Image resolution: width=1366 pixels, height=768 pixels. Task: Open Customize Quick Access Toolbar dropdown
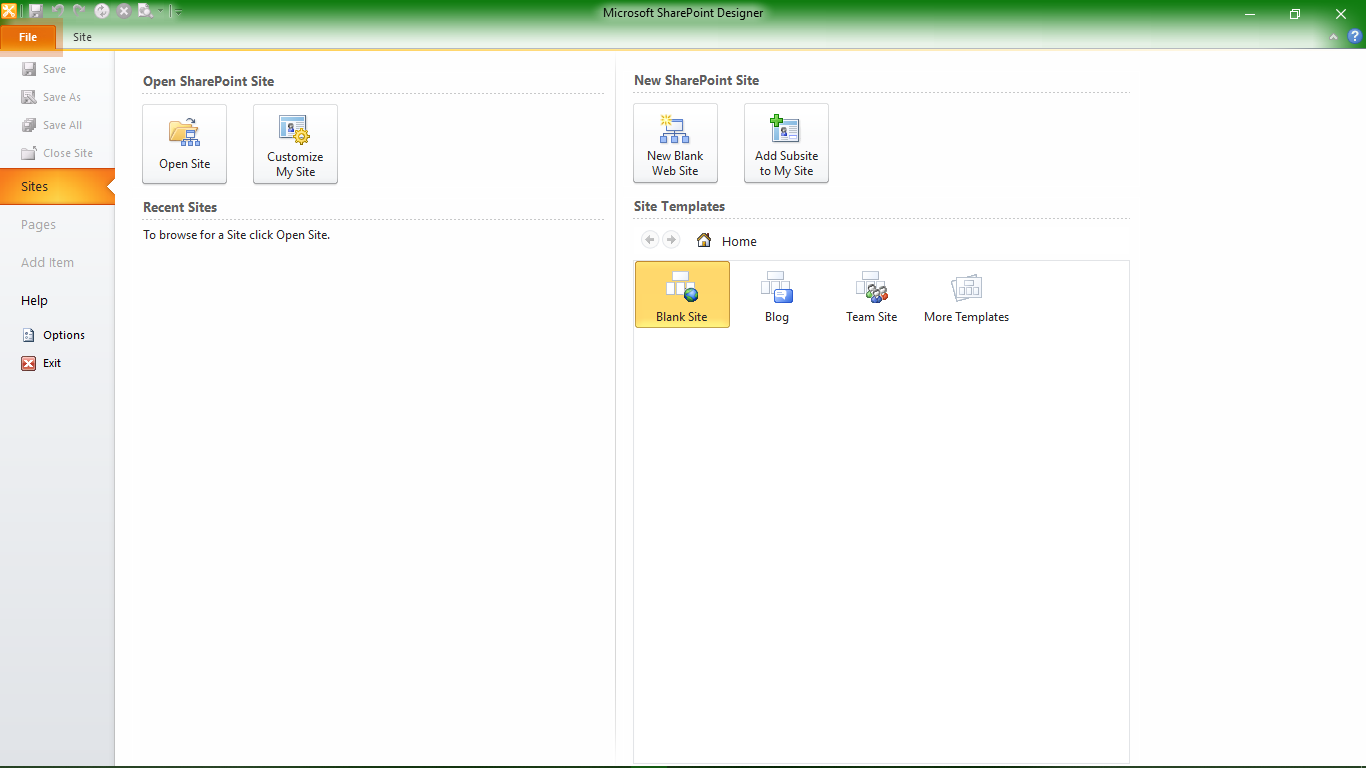[178, 12]
